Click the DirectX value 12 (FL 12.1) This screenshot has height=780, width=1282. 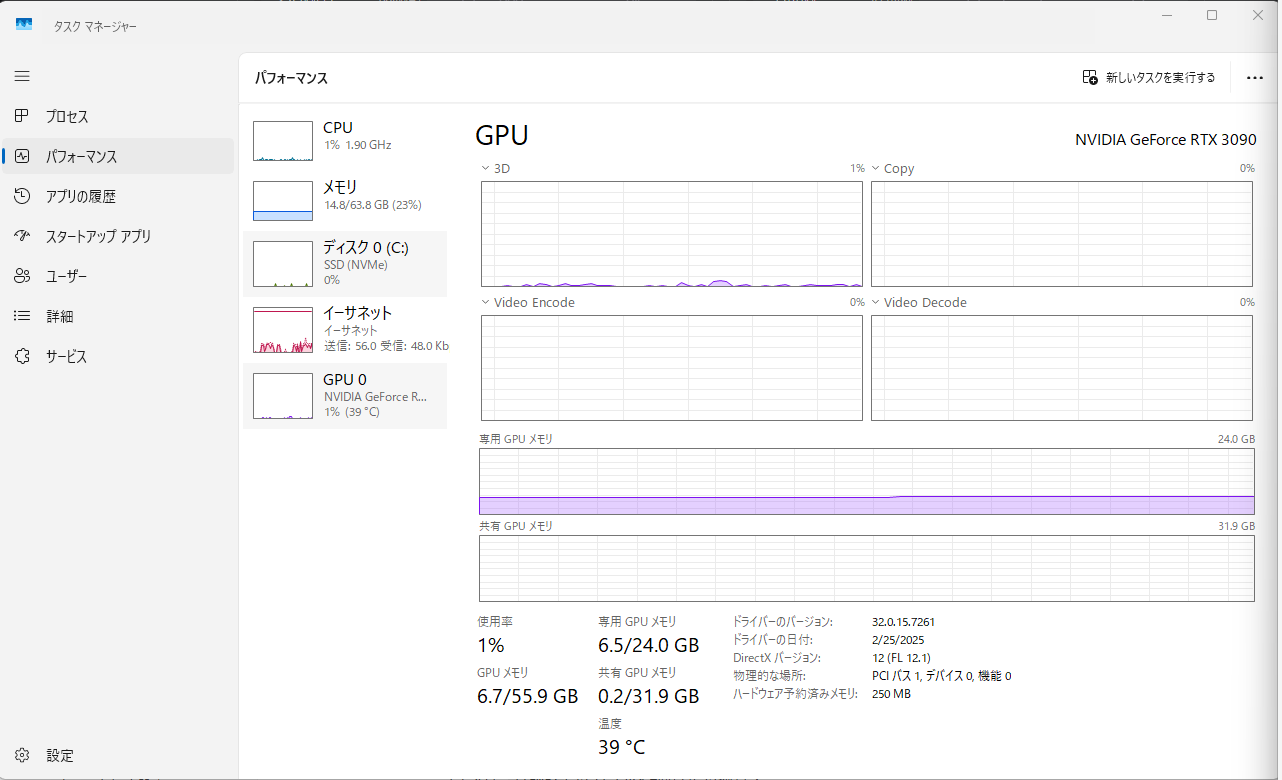902,658
